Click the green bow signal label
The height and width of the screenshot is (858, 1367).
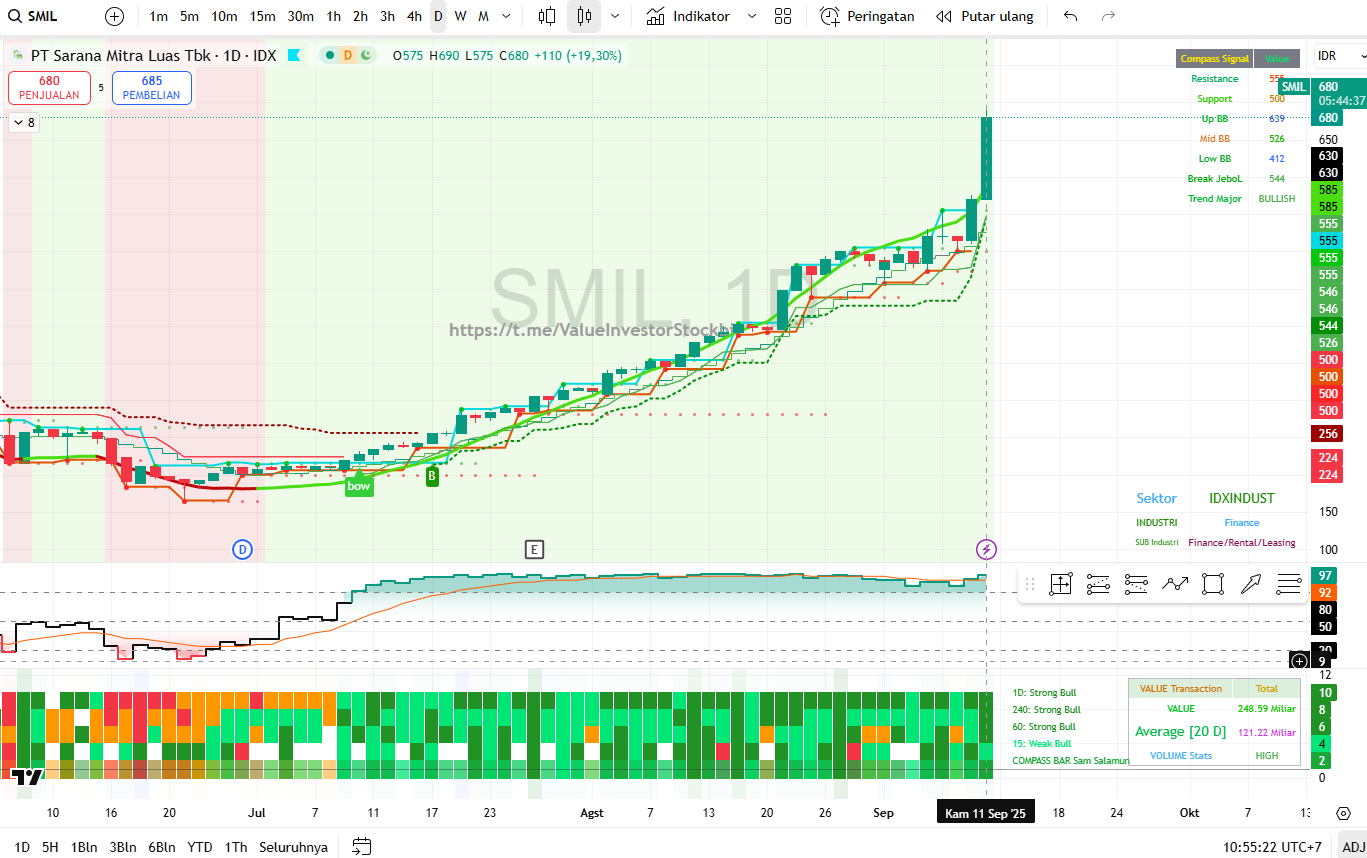[359, 486]
